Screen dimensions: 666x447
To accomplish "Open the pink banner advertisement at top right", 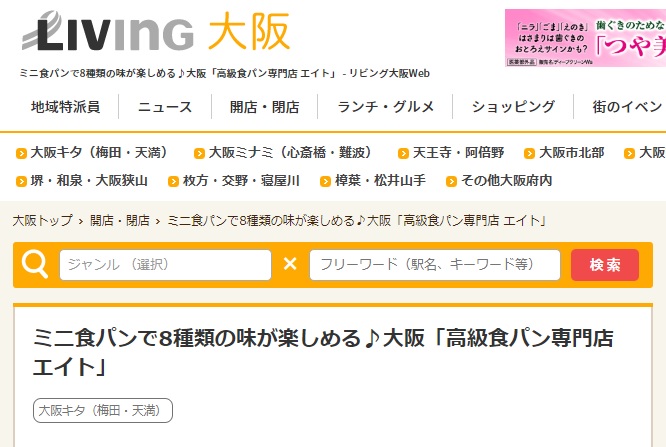I will (x=585, y=37).
